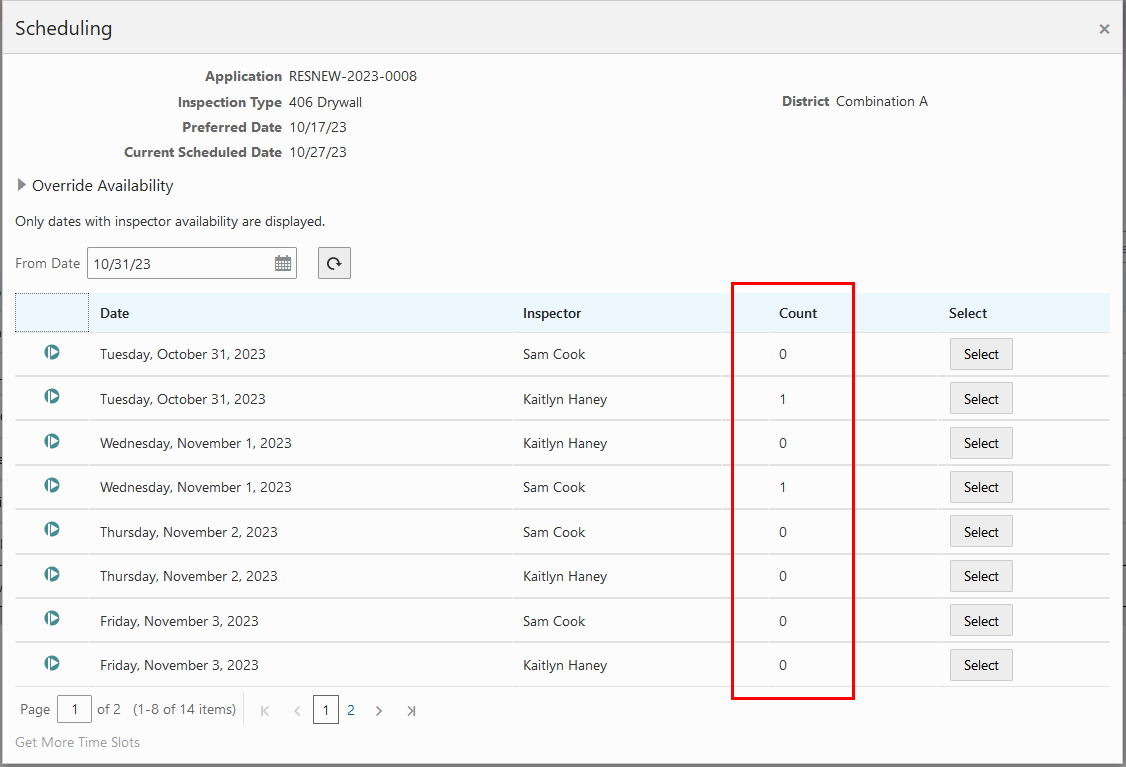The height and width of the screenshot is (767, 1126).
Task: Expand time slots for Kaitlyn Haney November 3 row
Action: pos(52,663)
